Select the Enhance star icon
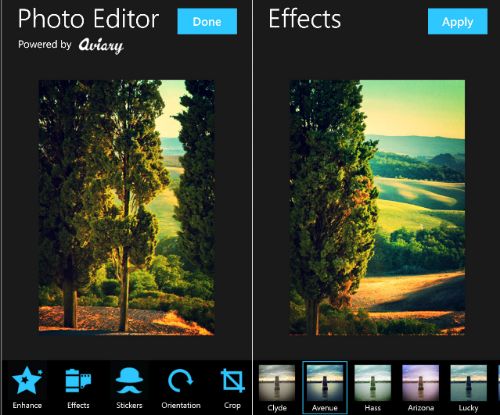Screen dimensions: 500x415 27,379
